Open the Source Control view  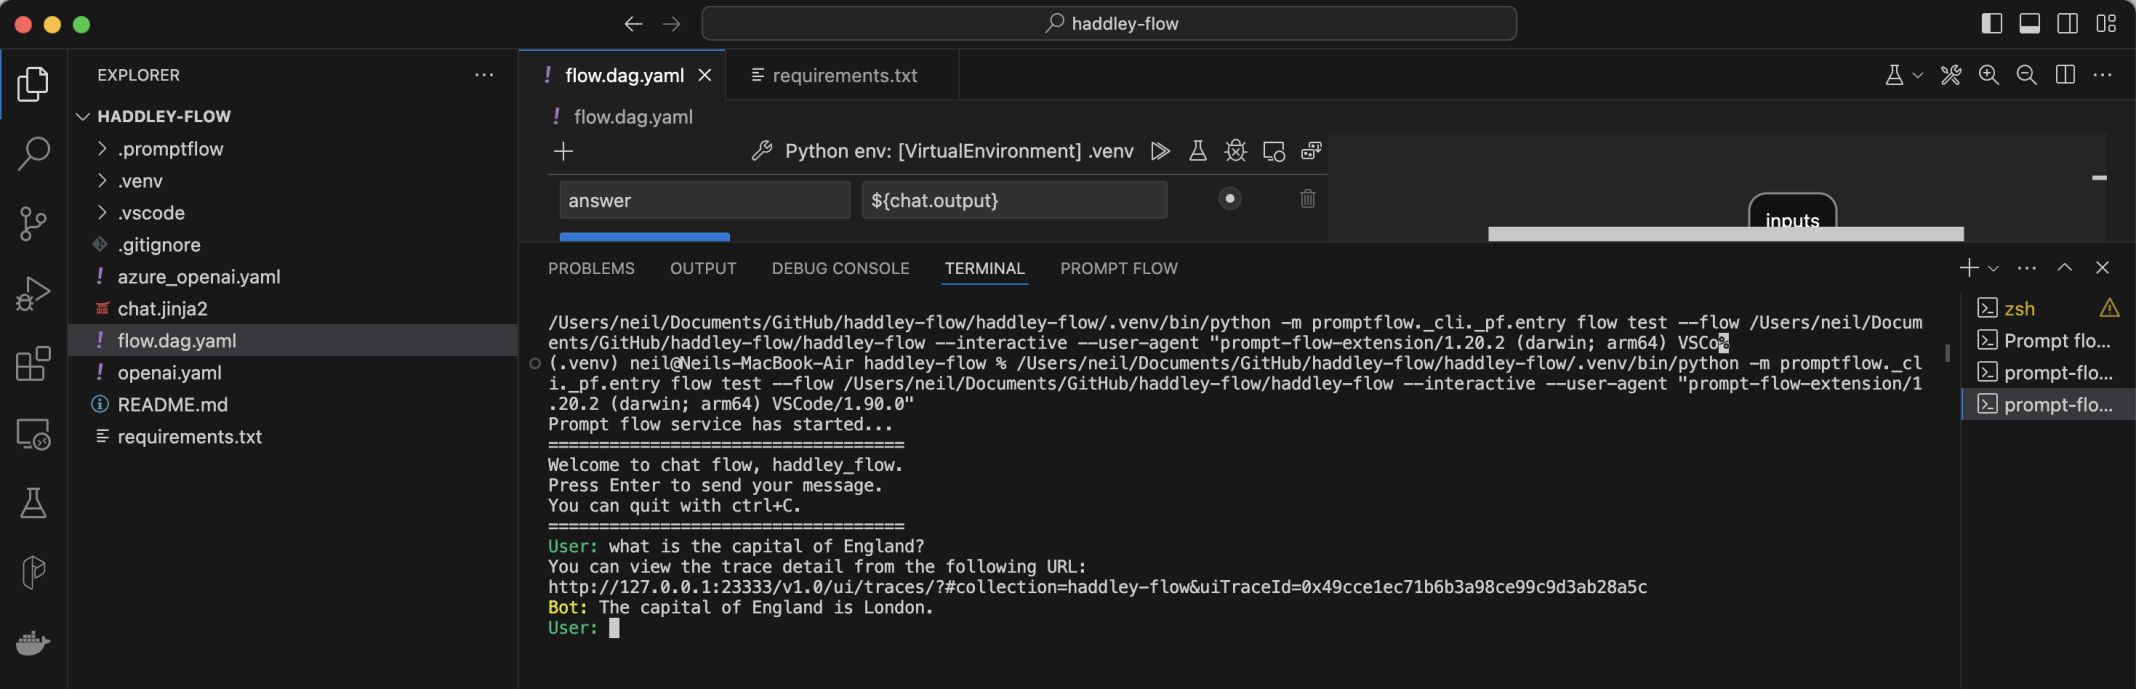33,223
